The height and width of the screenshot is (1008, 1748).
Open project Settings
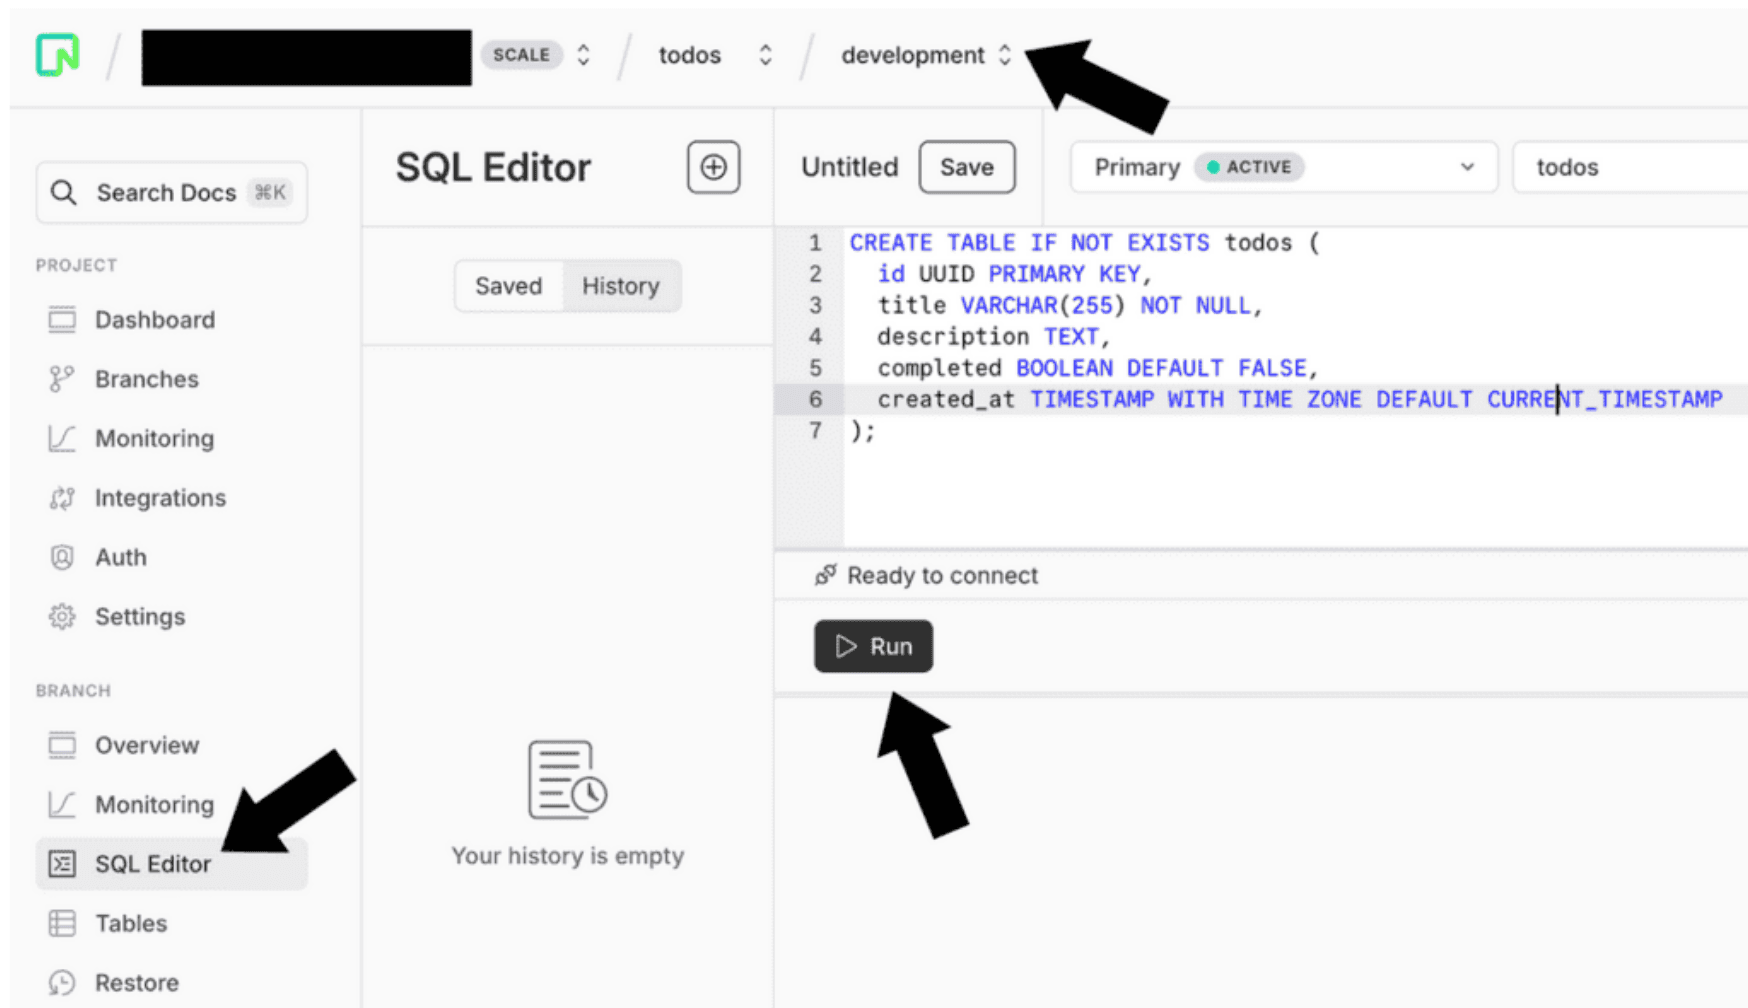point(139,617)
